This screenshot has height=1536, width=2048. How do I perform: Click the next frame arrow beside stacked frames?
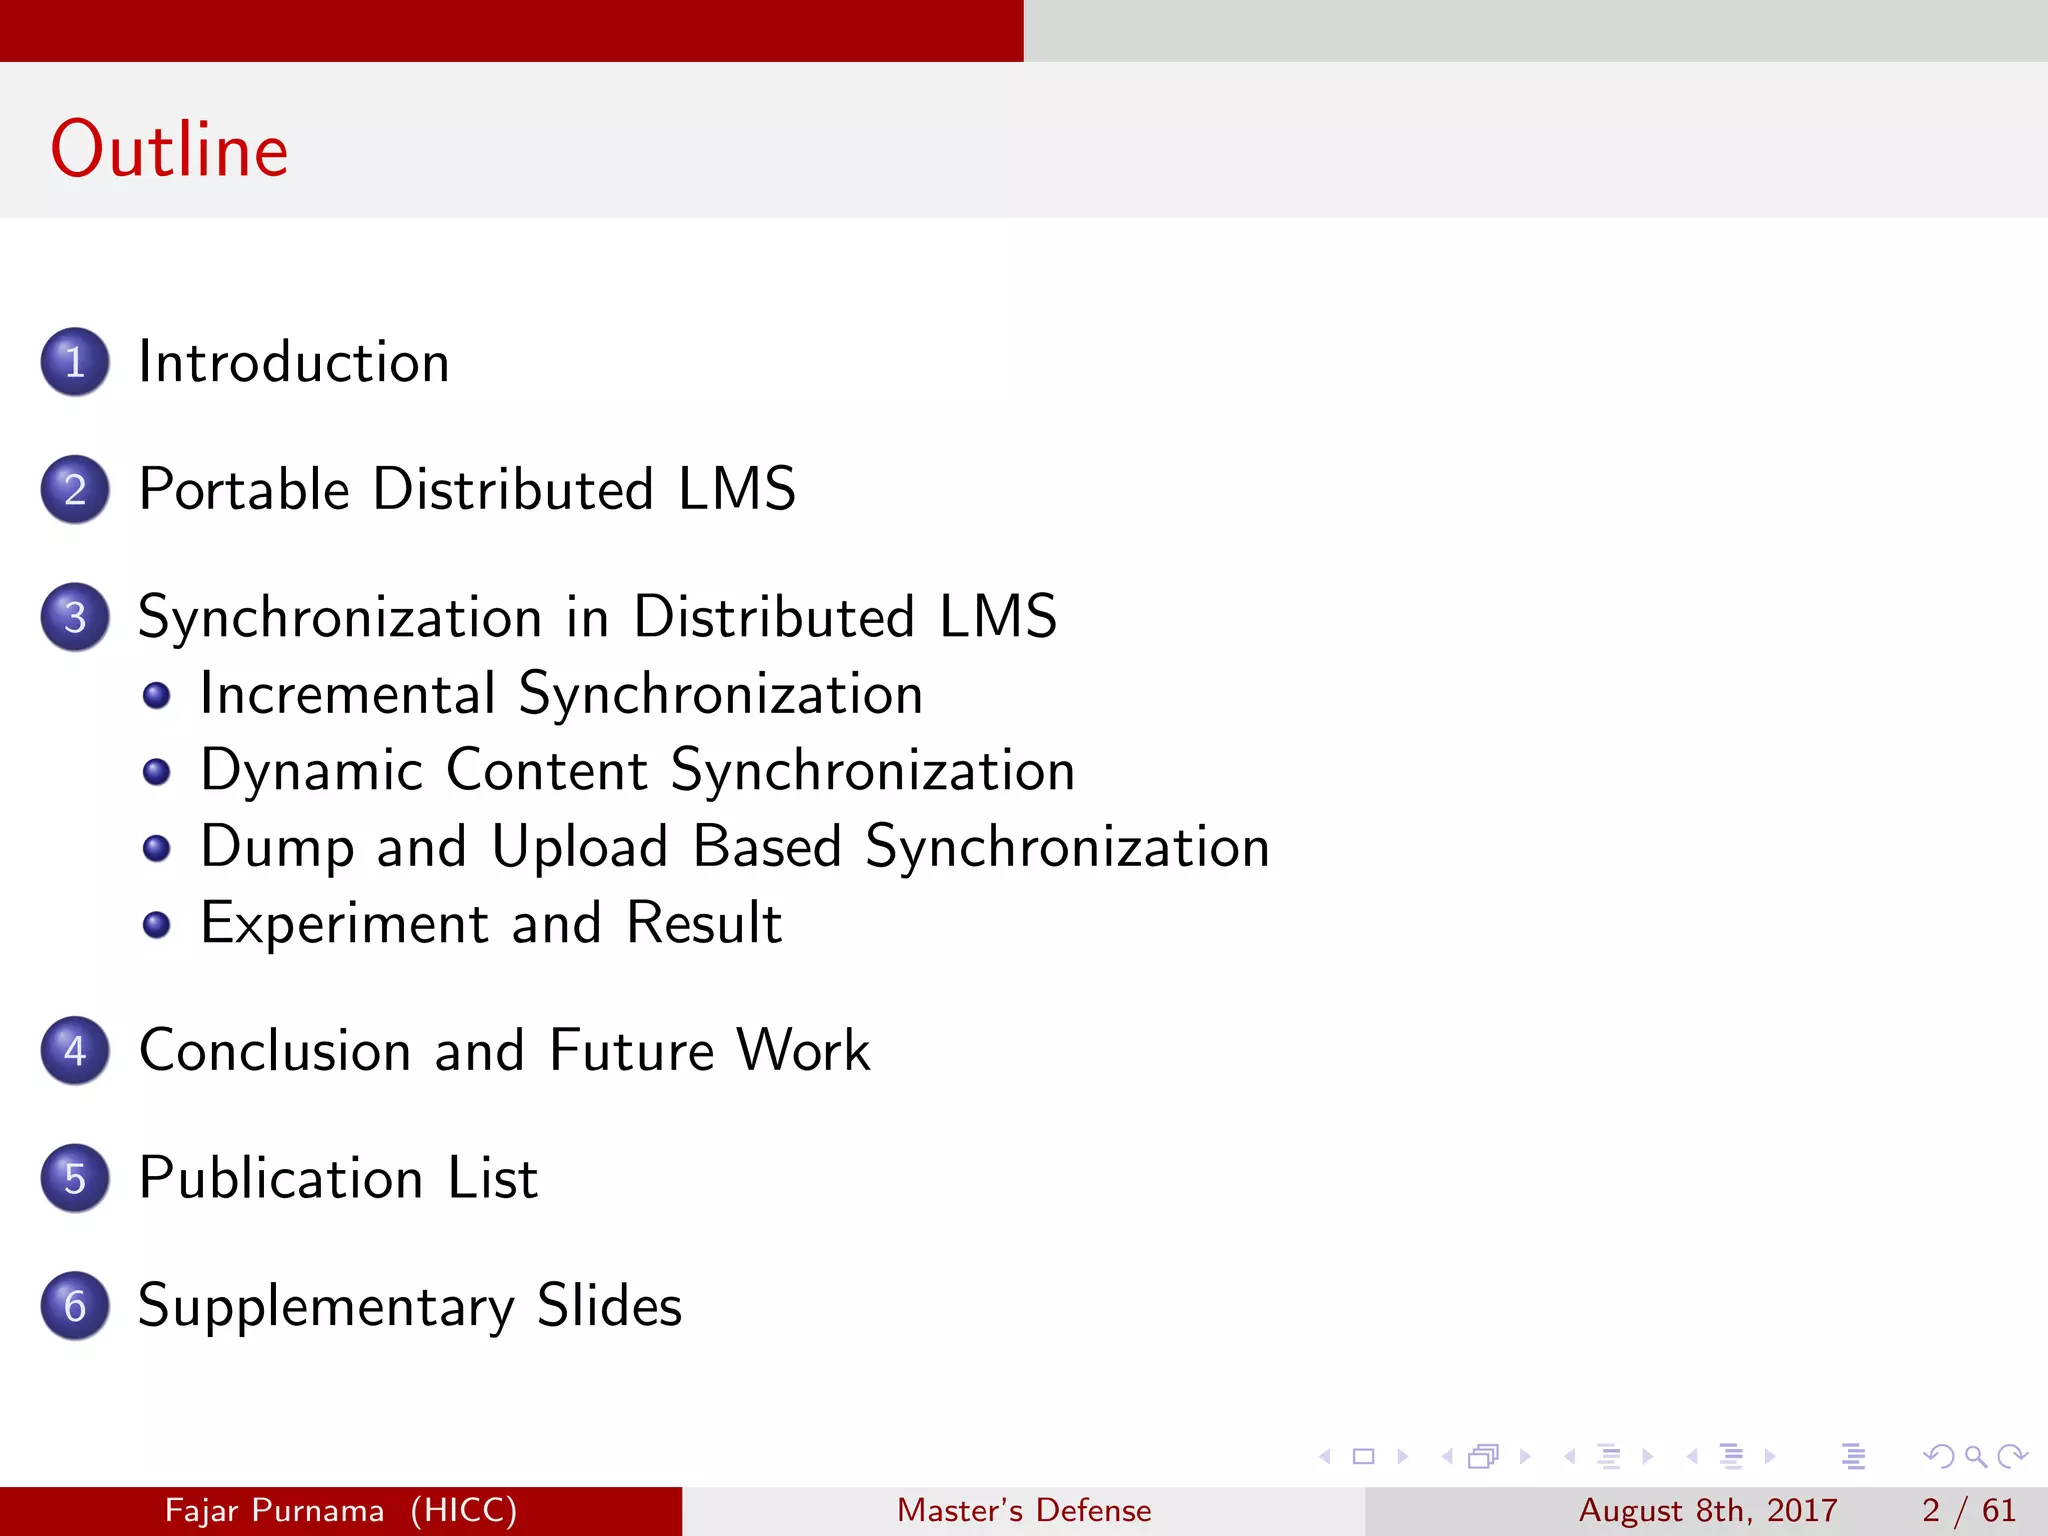tap(1525, 1457)
